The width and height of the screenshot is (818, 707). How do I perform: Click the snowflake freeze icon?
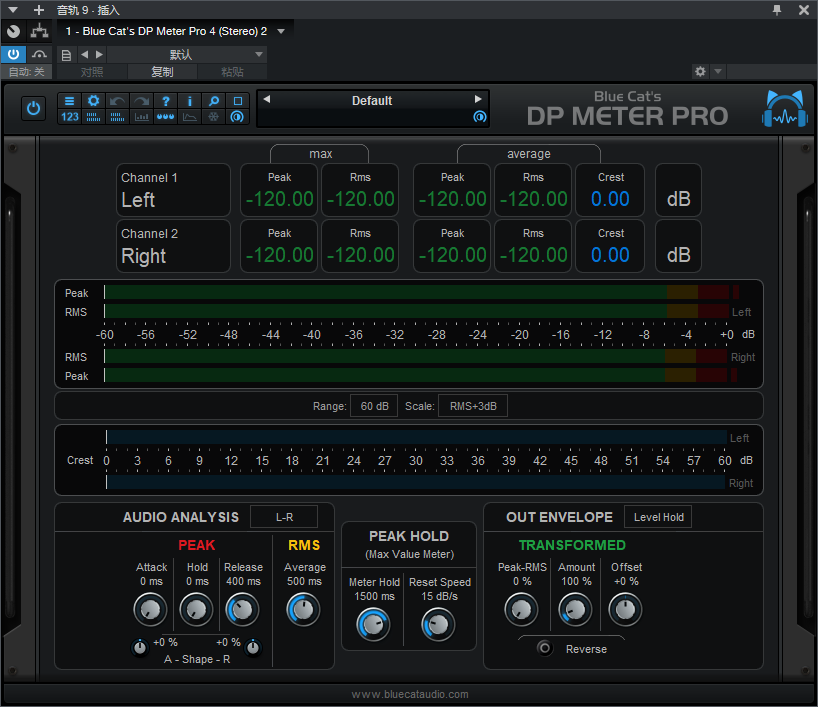[213, 116]
